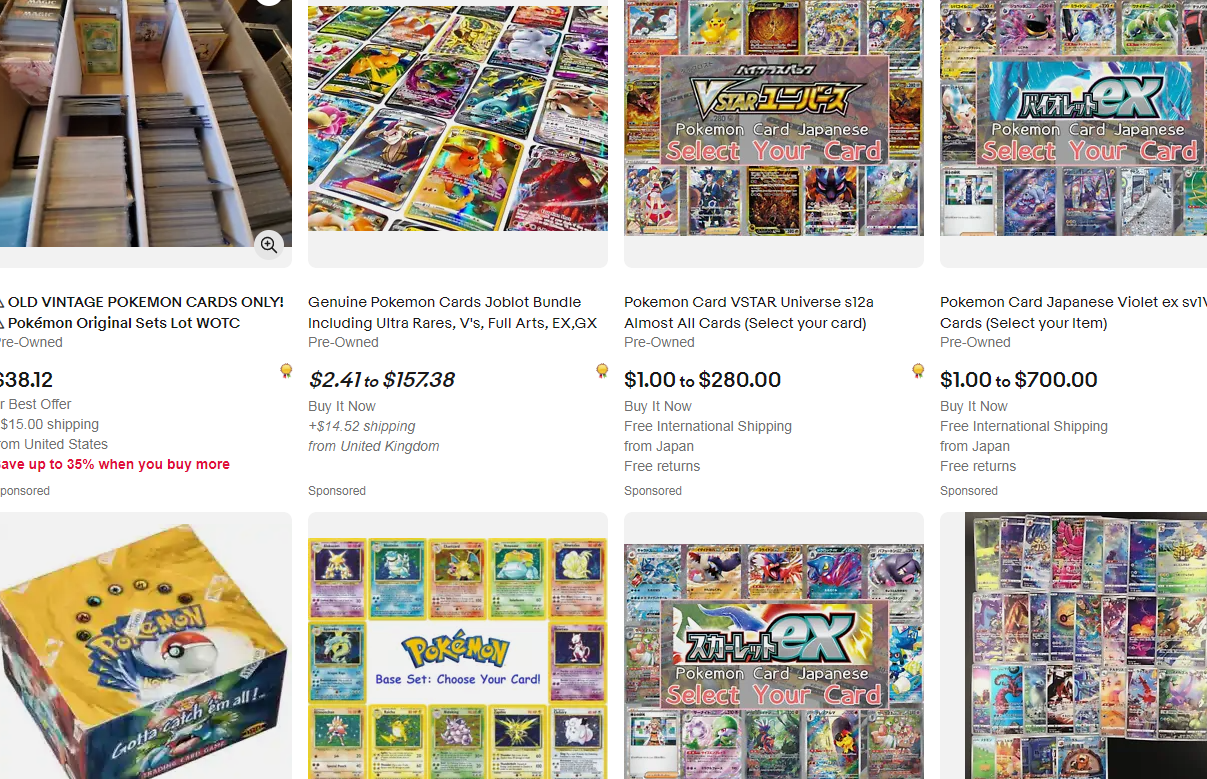
Task: Click the gold badge next to $2.41 to $157.38
Action: (602, 371)
